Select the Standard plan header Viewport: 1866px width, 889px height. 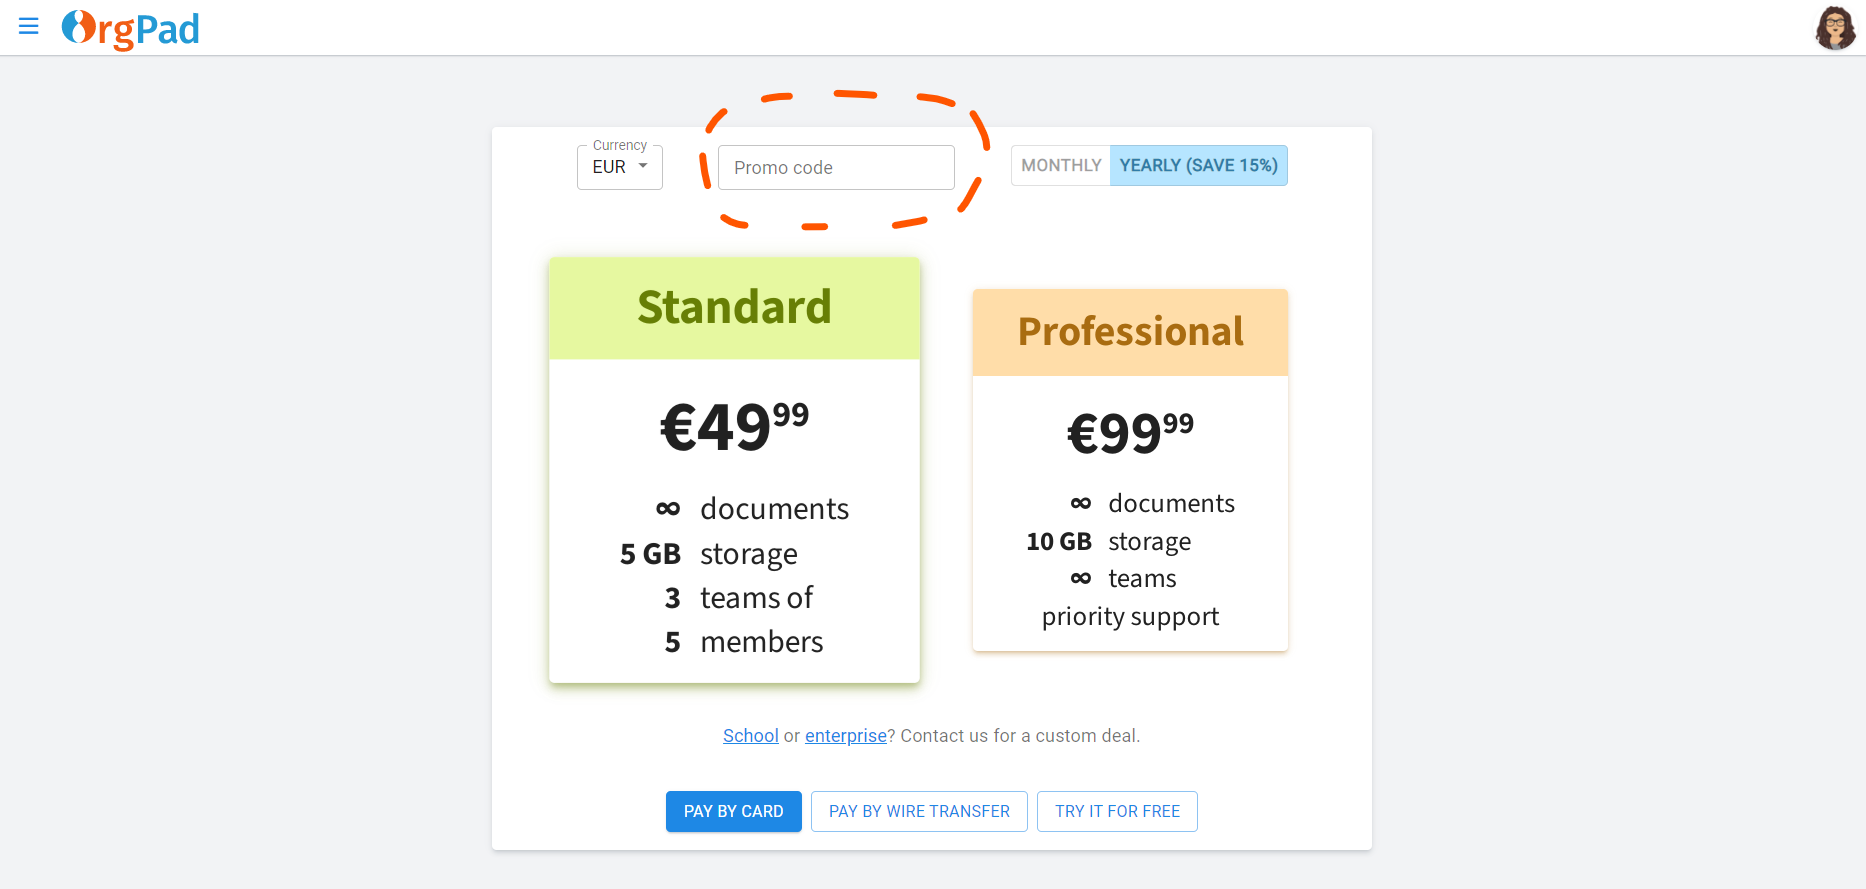(x=734, y=308)
